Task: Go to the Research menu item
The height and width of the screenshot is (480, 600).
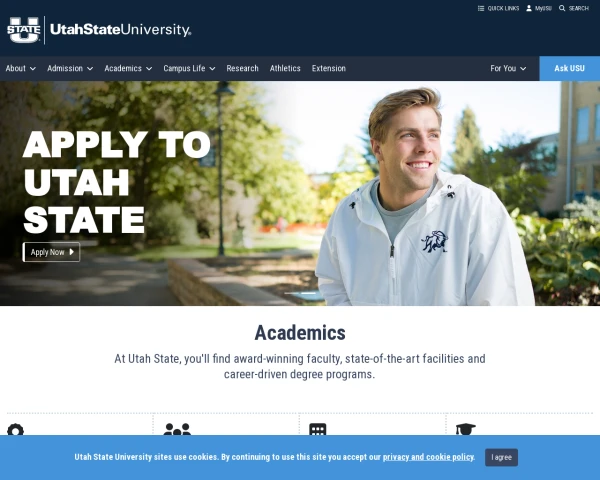Action: [x=243, y=68]
